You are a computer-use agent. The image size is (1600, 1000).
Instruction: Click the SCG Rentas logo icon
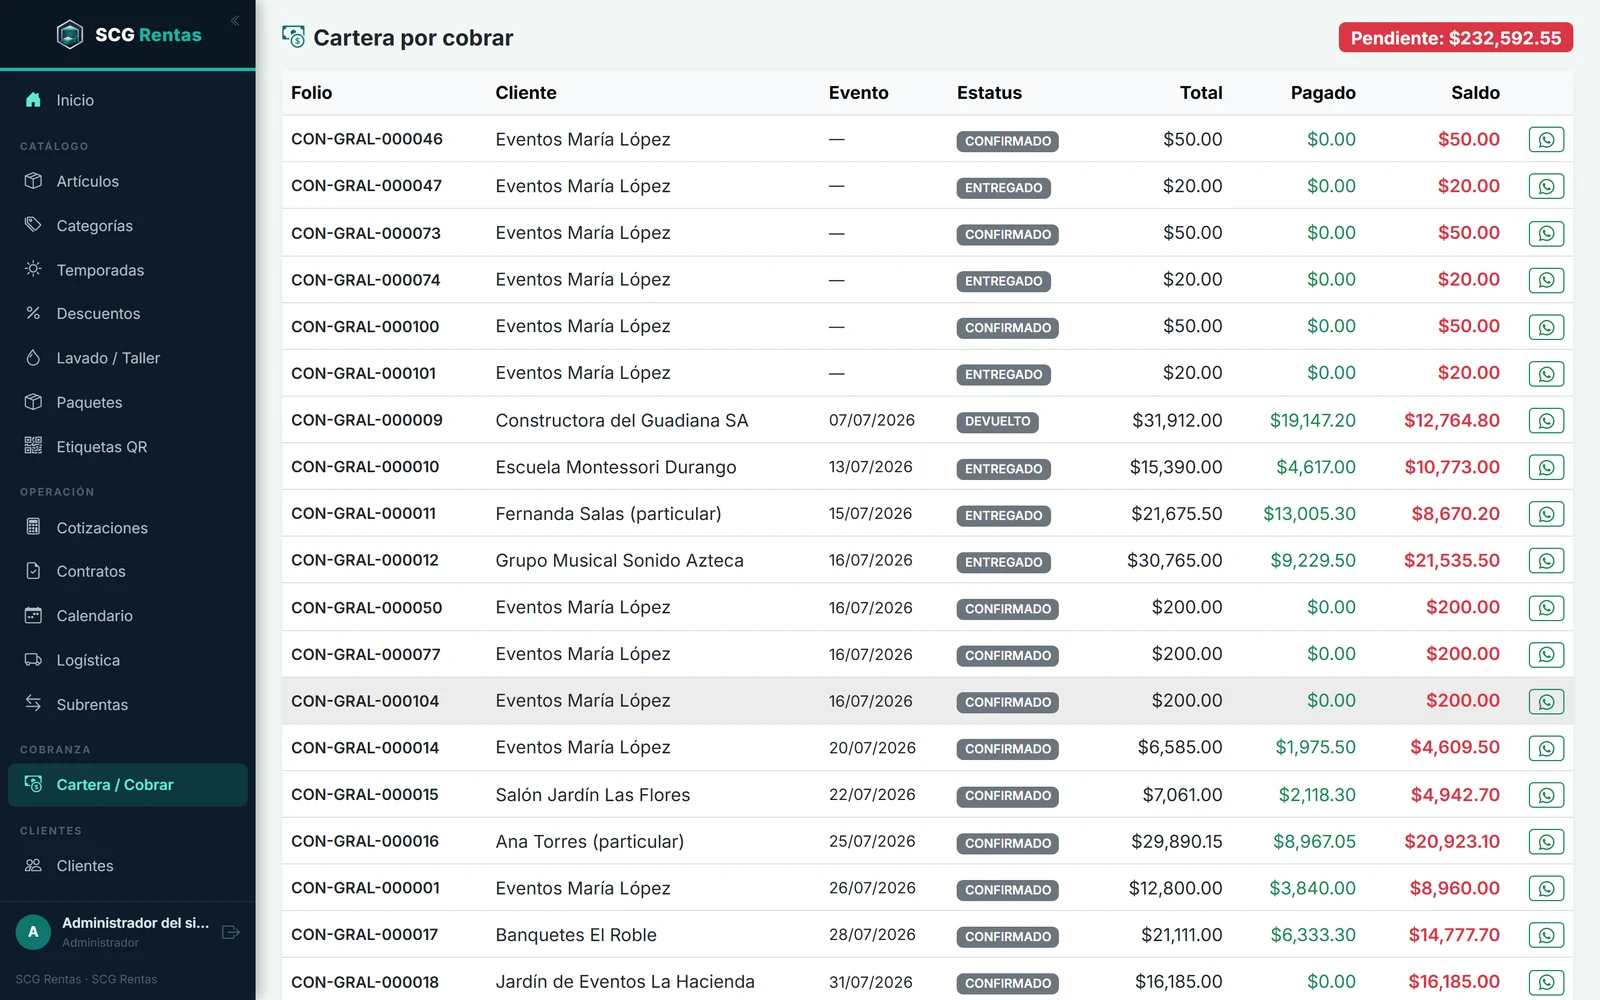pos(70,35)
